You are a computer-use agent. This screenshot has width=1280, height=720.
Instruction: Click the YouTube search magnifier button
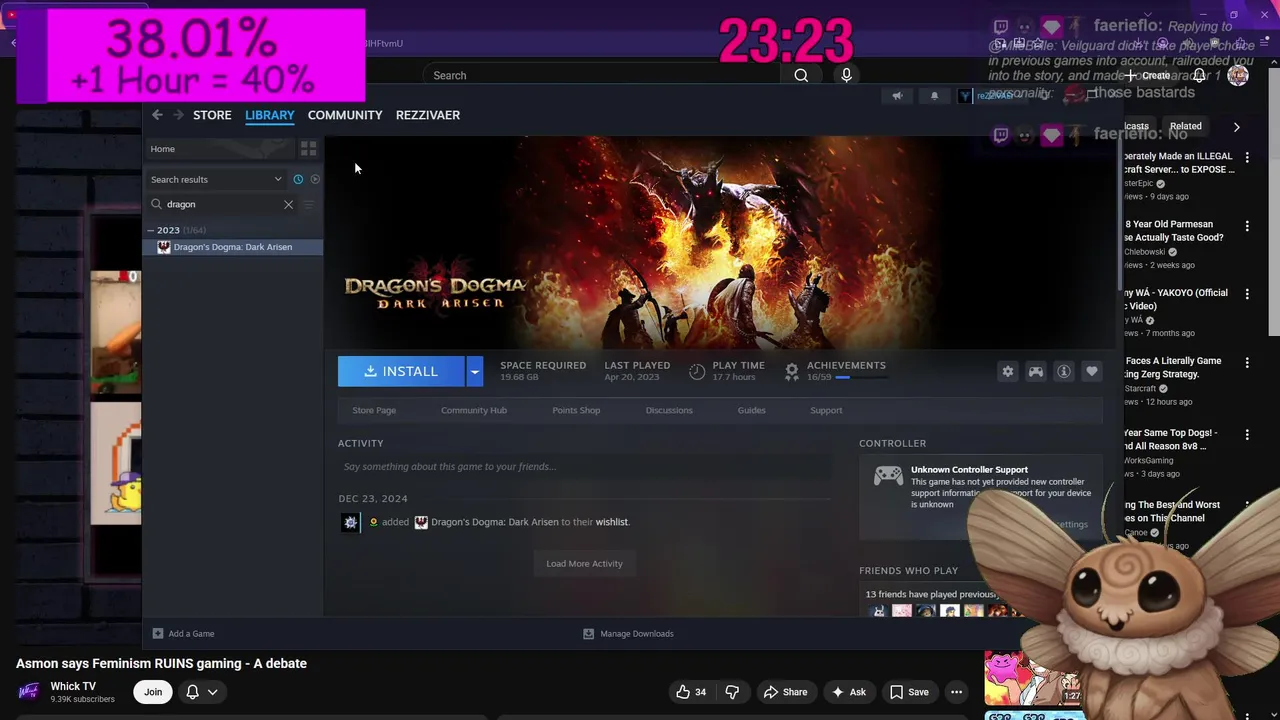[x=801, y=75]
